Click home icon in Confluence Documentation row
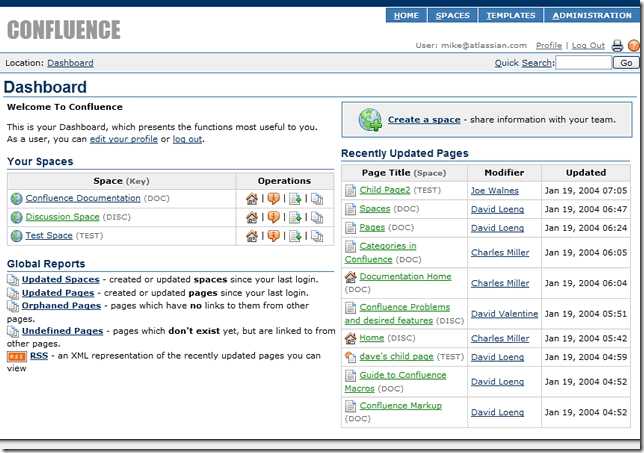Image resolution: width=644 pixels, height=453 pixels. pyautogui.click(x=252, y=199)
